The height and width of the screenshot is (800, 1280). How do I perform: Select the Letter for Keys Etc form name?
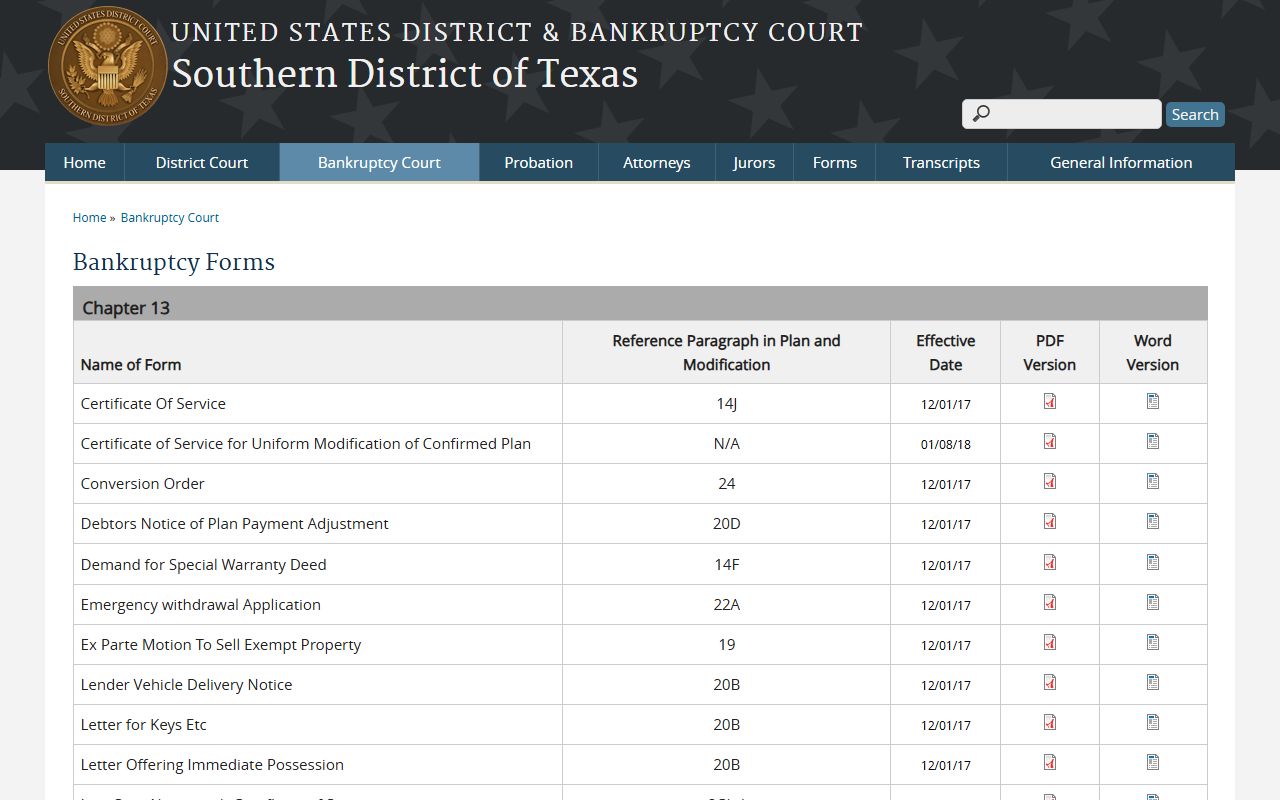144,724
